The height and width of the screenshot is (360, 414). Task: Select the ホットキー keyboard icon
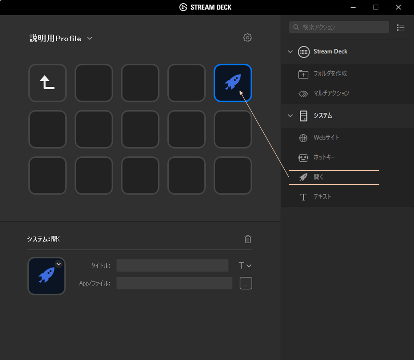(x=303, y=157)
